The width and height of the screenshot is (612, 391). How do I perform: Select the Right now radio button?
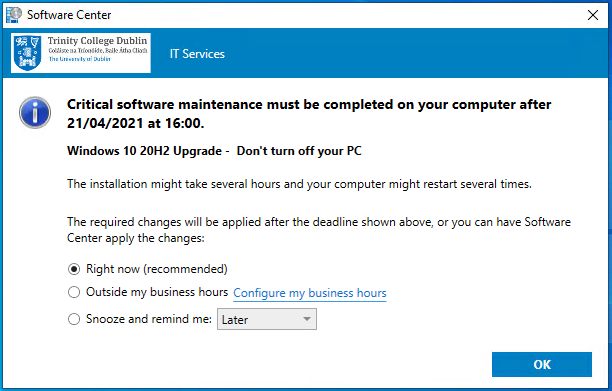[x=74, y=269]
